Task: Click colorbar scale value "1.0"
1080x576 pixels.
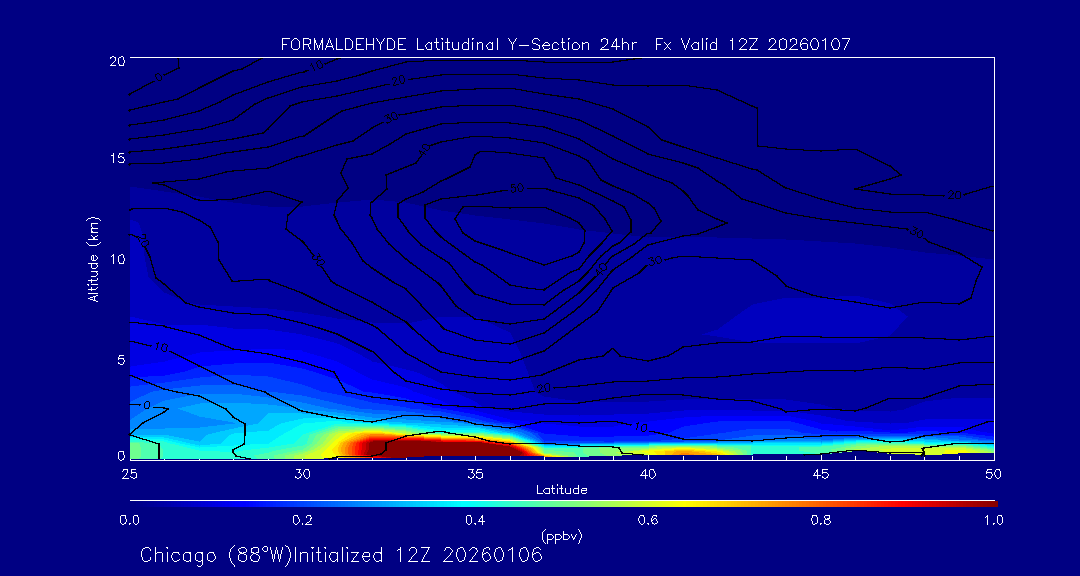Action: tap(993, 520)
